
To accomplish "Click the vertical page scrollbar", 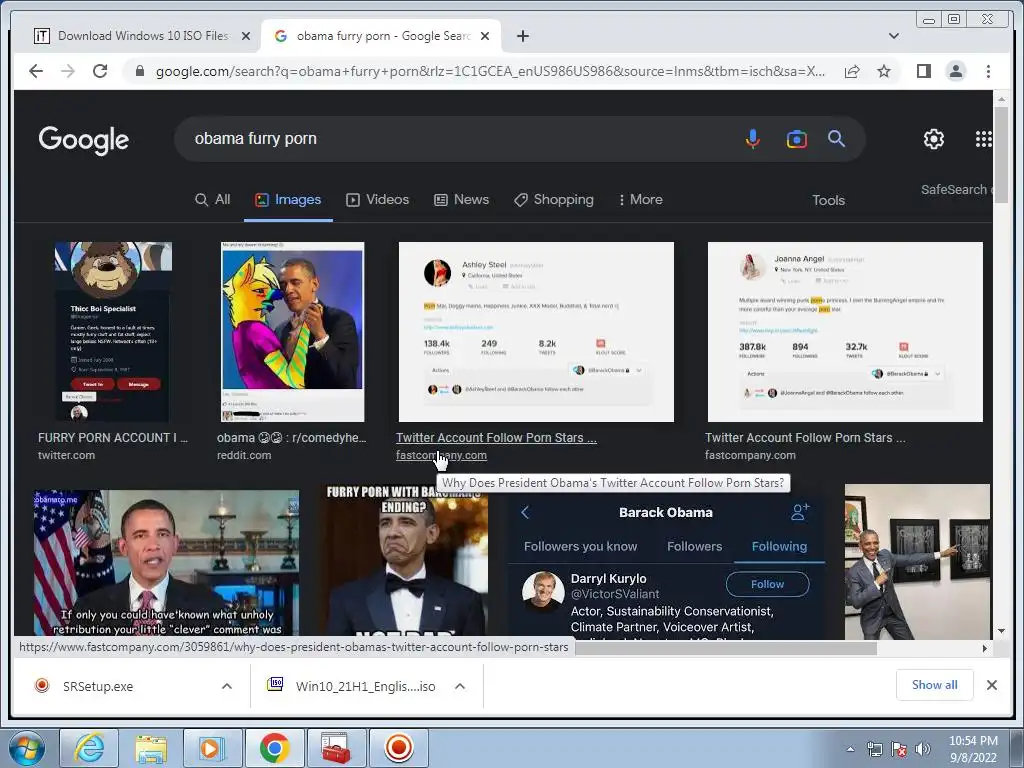I will pos(1002,154).
